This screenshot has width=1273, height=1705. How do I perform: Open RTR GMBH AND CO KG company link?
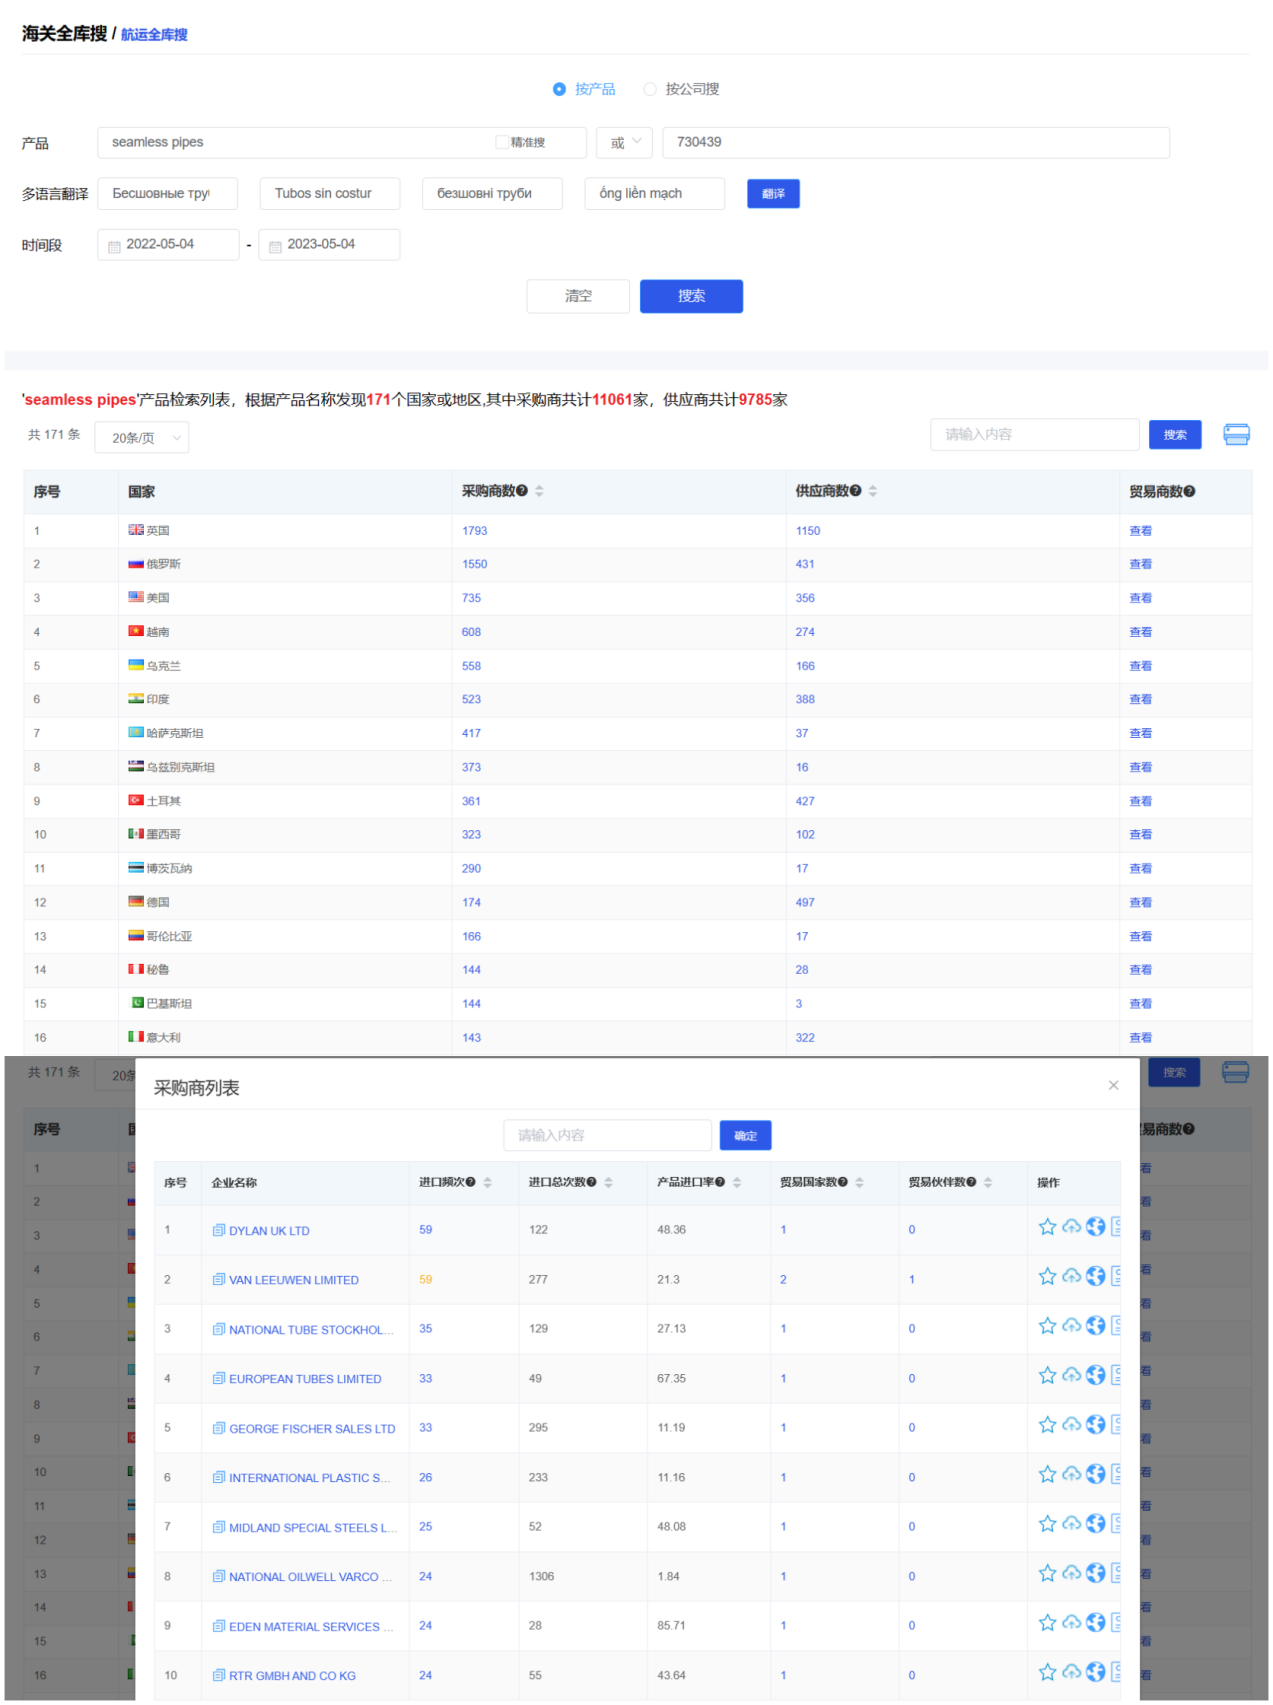pyautogui.click(x=292, y=1676)
